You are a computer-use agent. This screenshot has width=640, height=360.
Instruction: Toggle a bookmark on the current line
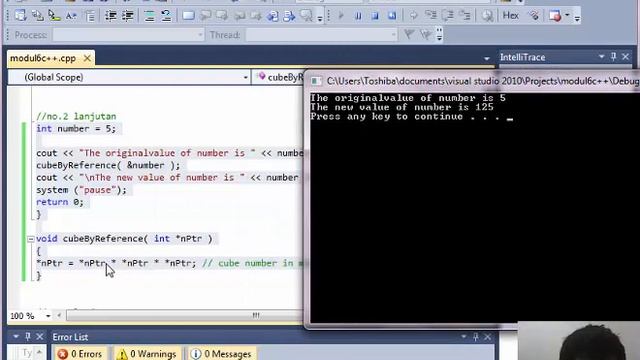188,16
